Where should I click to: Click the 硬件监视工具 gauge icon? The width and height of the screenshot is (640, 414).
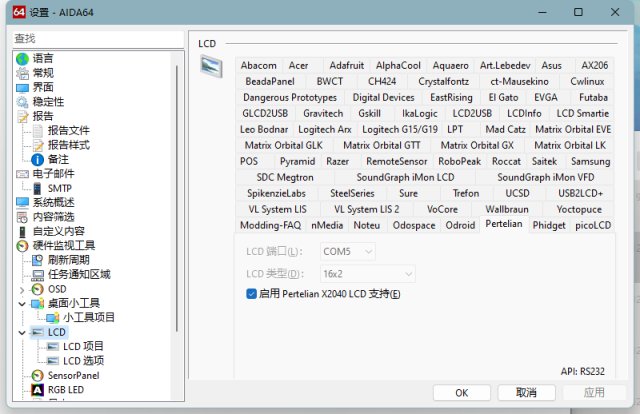pos(22,246)
